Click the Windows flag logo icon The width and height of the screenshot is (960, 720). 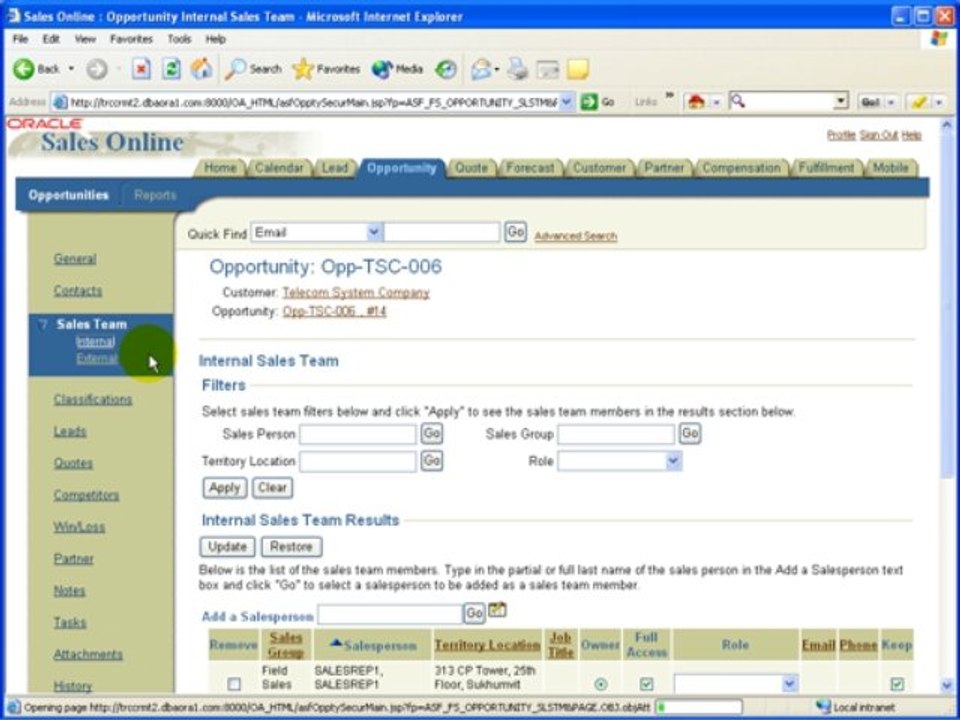click(x=939, y=39)
